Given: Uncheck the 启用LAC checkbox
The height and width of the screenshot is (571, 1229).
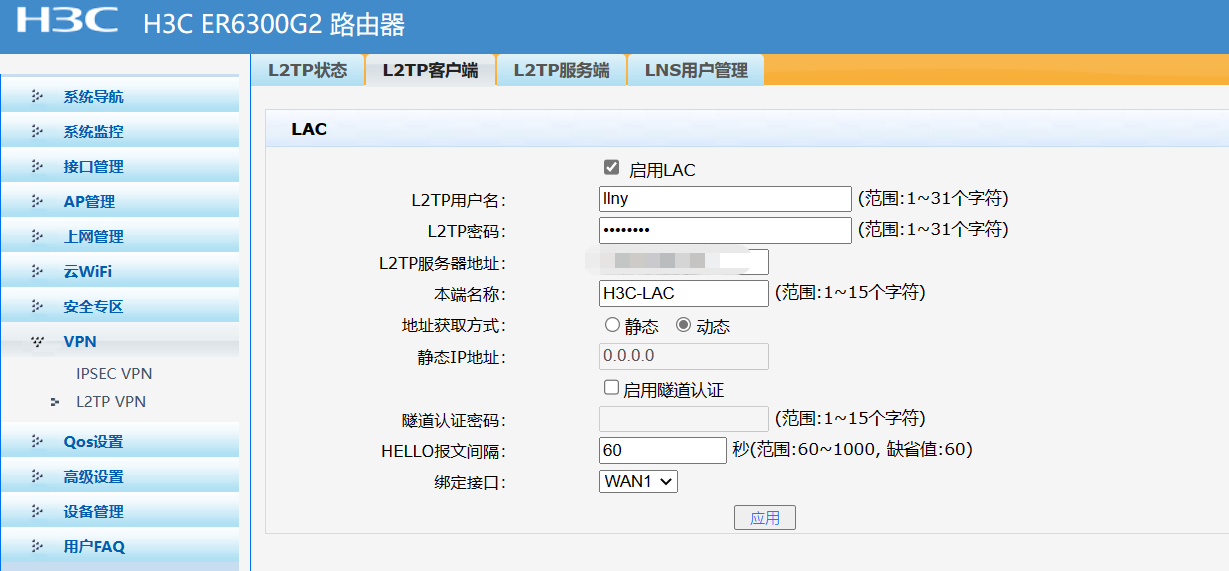Looking at the screenshot, I should 611,168.
